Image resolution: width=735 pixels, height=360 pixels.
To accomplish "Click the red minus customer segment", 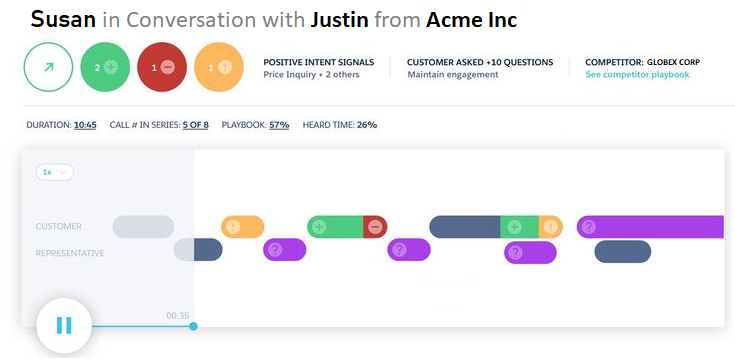I will 375,227.
